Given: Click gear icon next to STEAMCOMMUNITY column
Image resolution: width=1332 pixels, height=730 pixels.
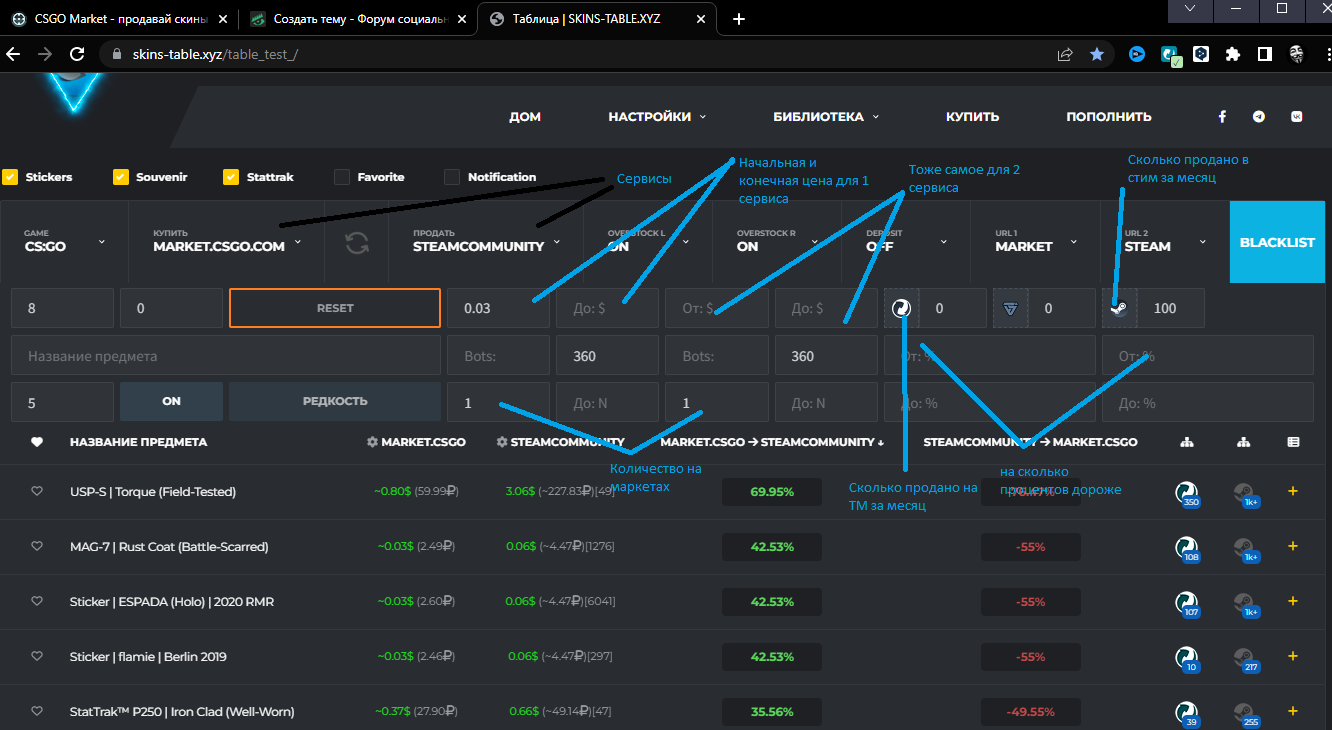Looking at the screenshot, I should [x=501, y=442].
